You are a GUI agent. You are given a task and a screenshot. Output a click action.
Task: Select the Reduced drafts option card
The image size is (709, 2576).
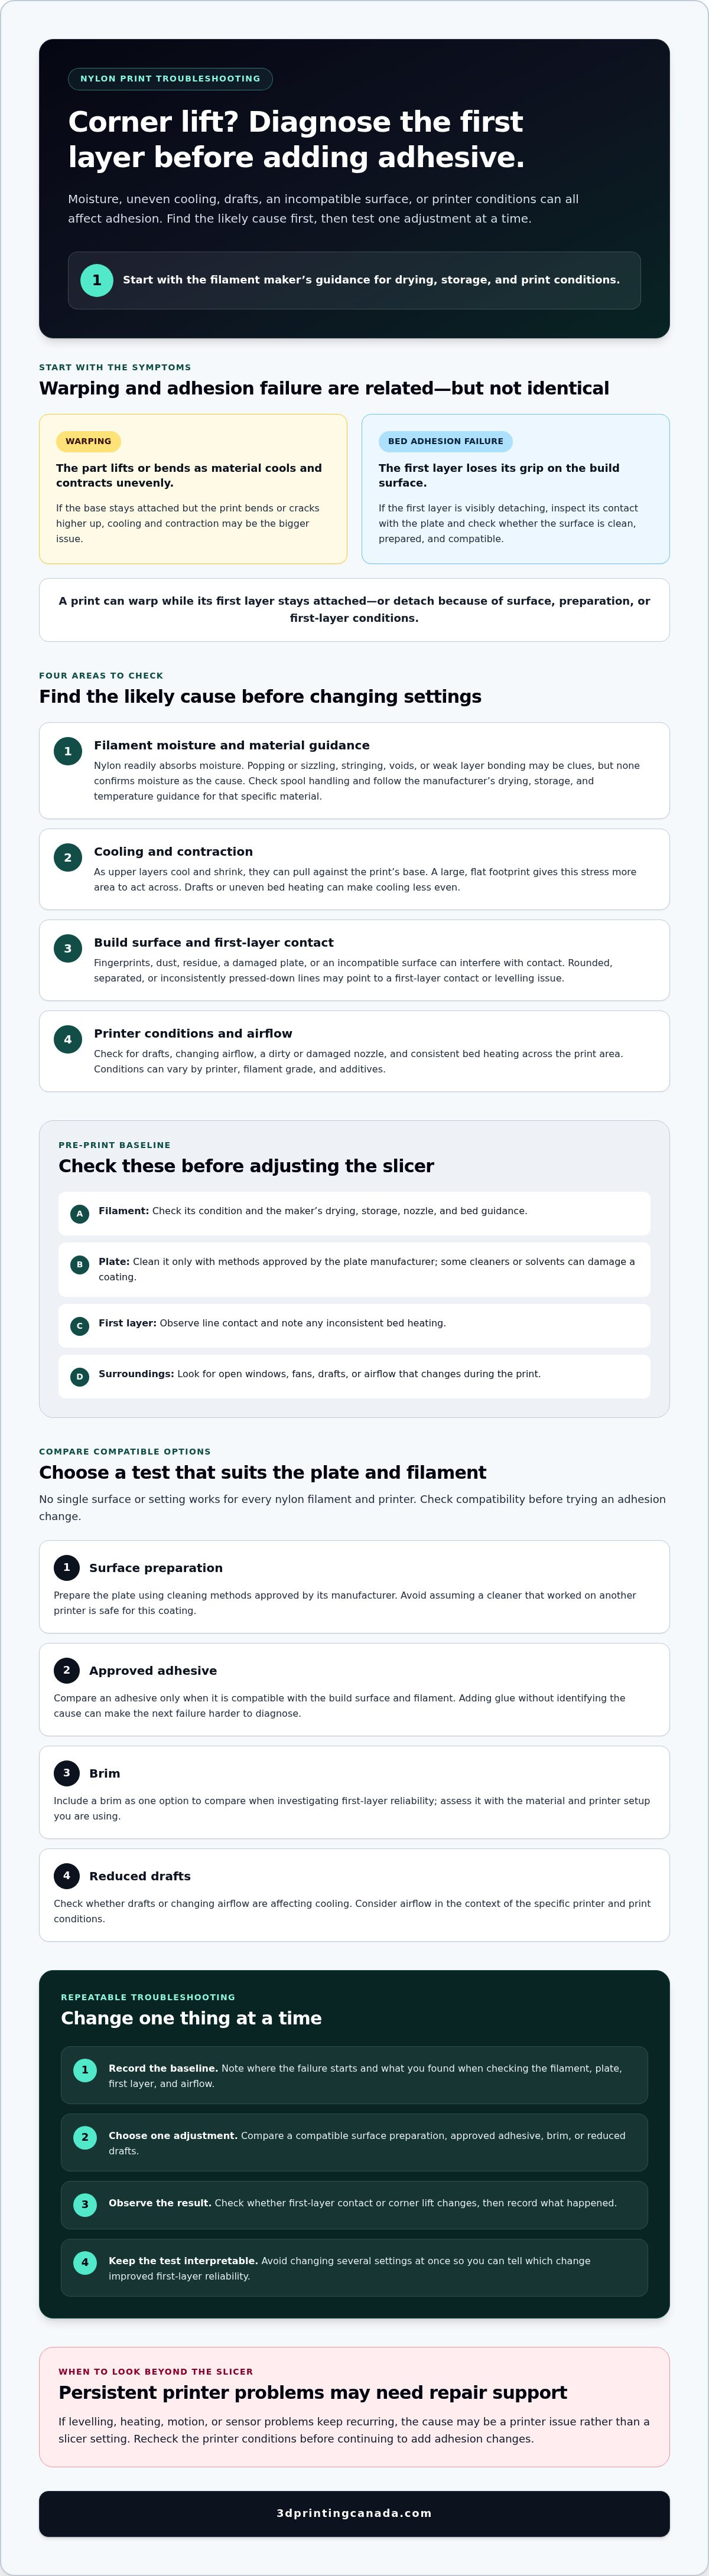click(354, 1896)
